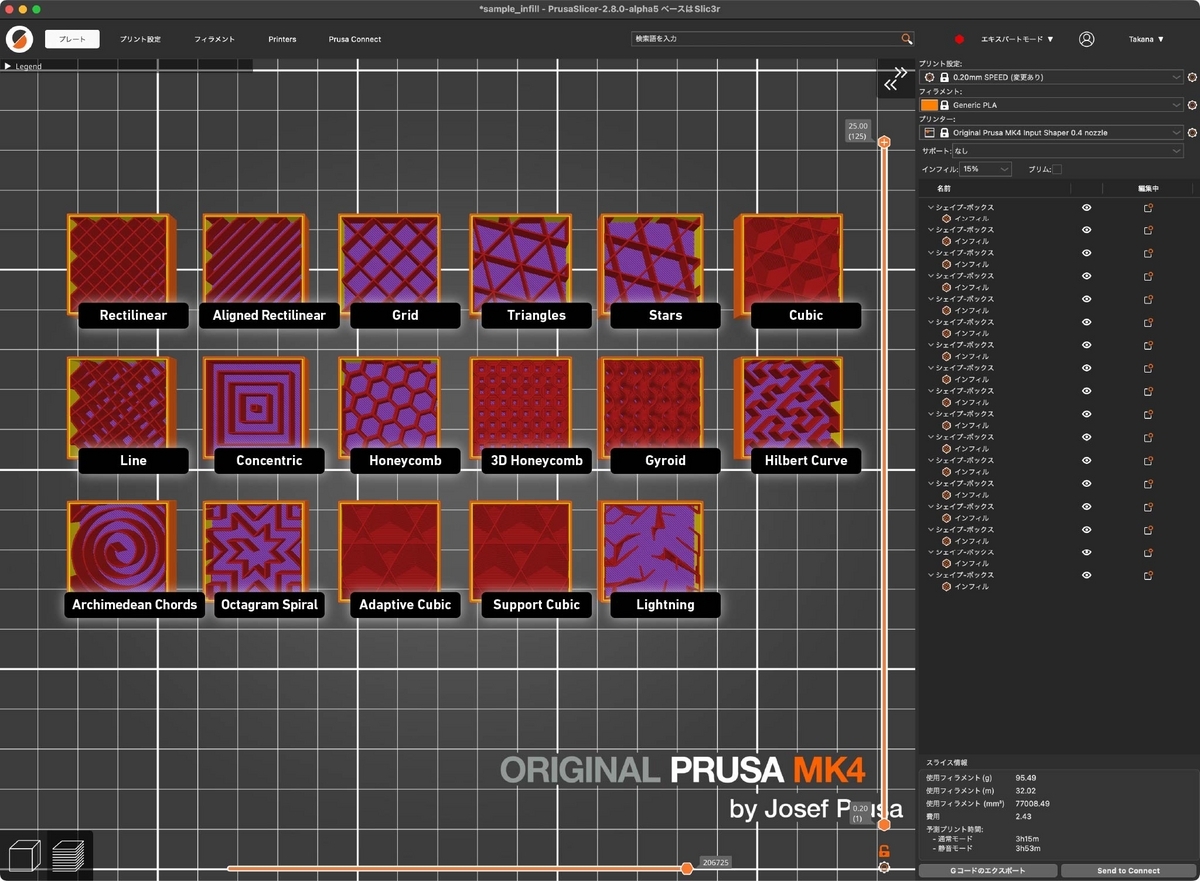The height and width of the screenshot is (881, 1200).
Task: Click lock icon in Generic PLA preset
Action: 944,104
